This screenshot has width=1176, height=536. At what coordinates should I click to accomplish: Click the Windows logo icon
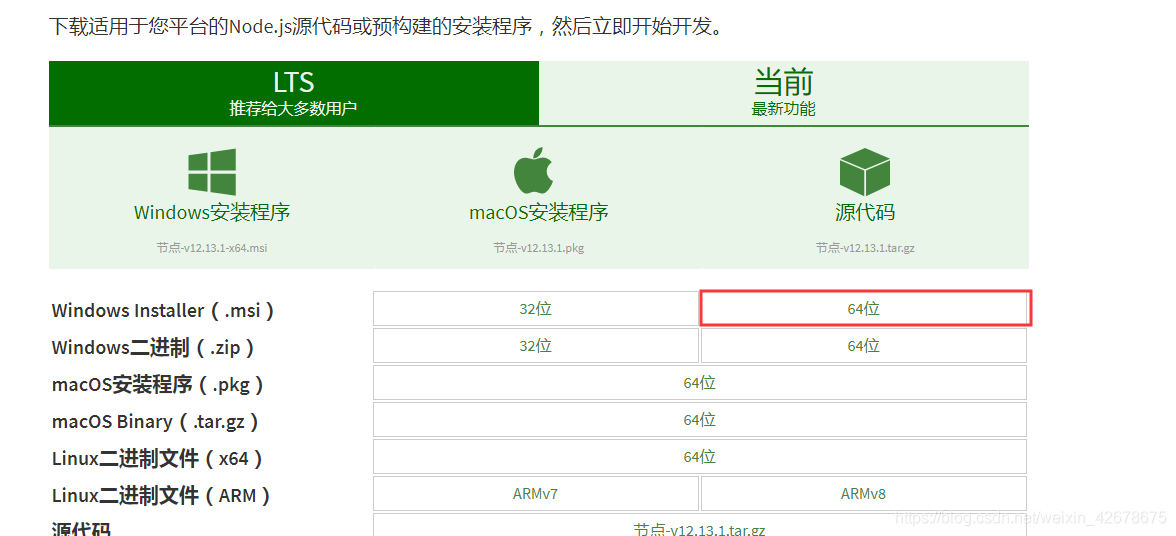[212, 172]
